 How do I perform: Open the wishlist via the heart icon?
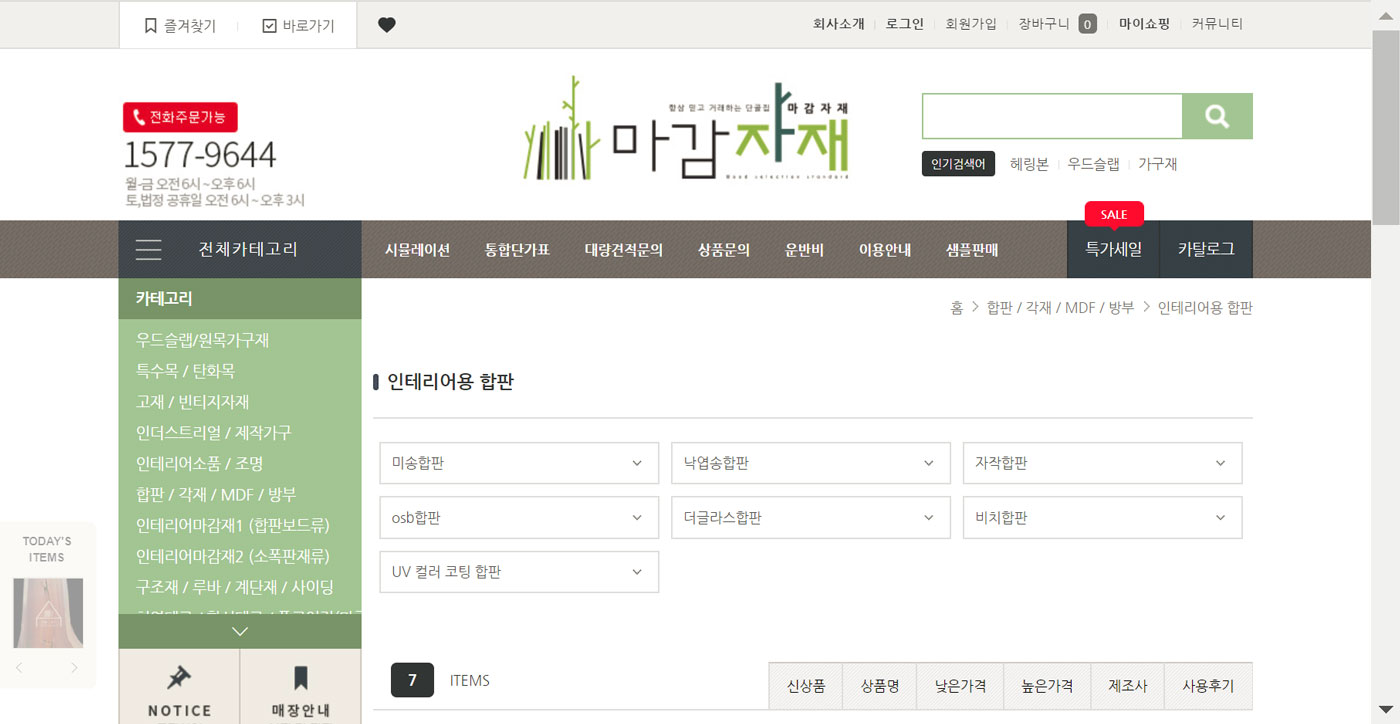point(387,24)
